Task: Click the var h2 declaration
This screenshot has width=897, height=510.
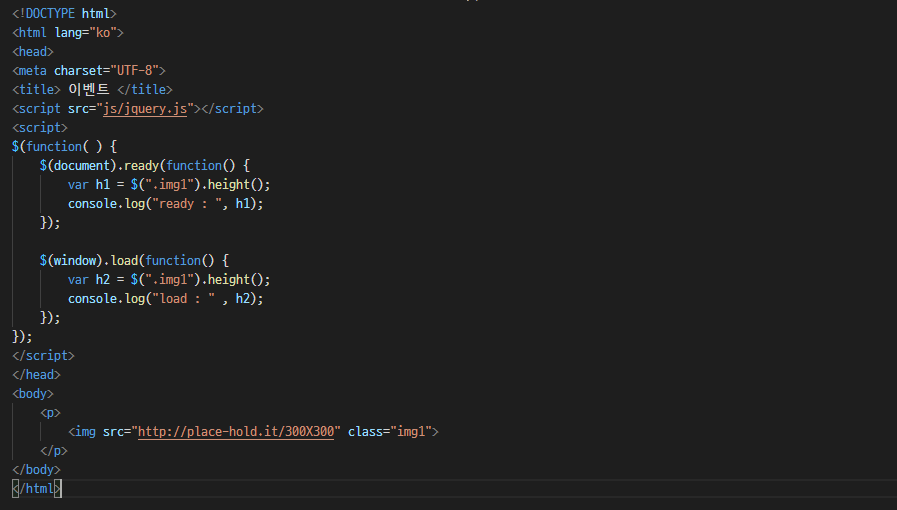Action: tap(169, 280)
